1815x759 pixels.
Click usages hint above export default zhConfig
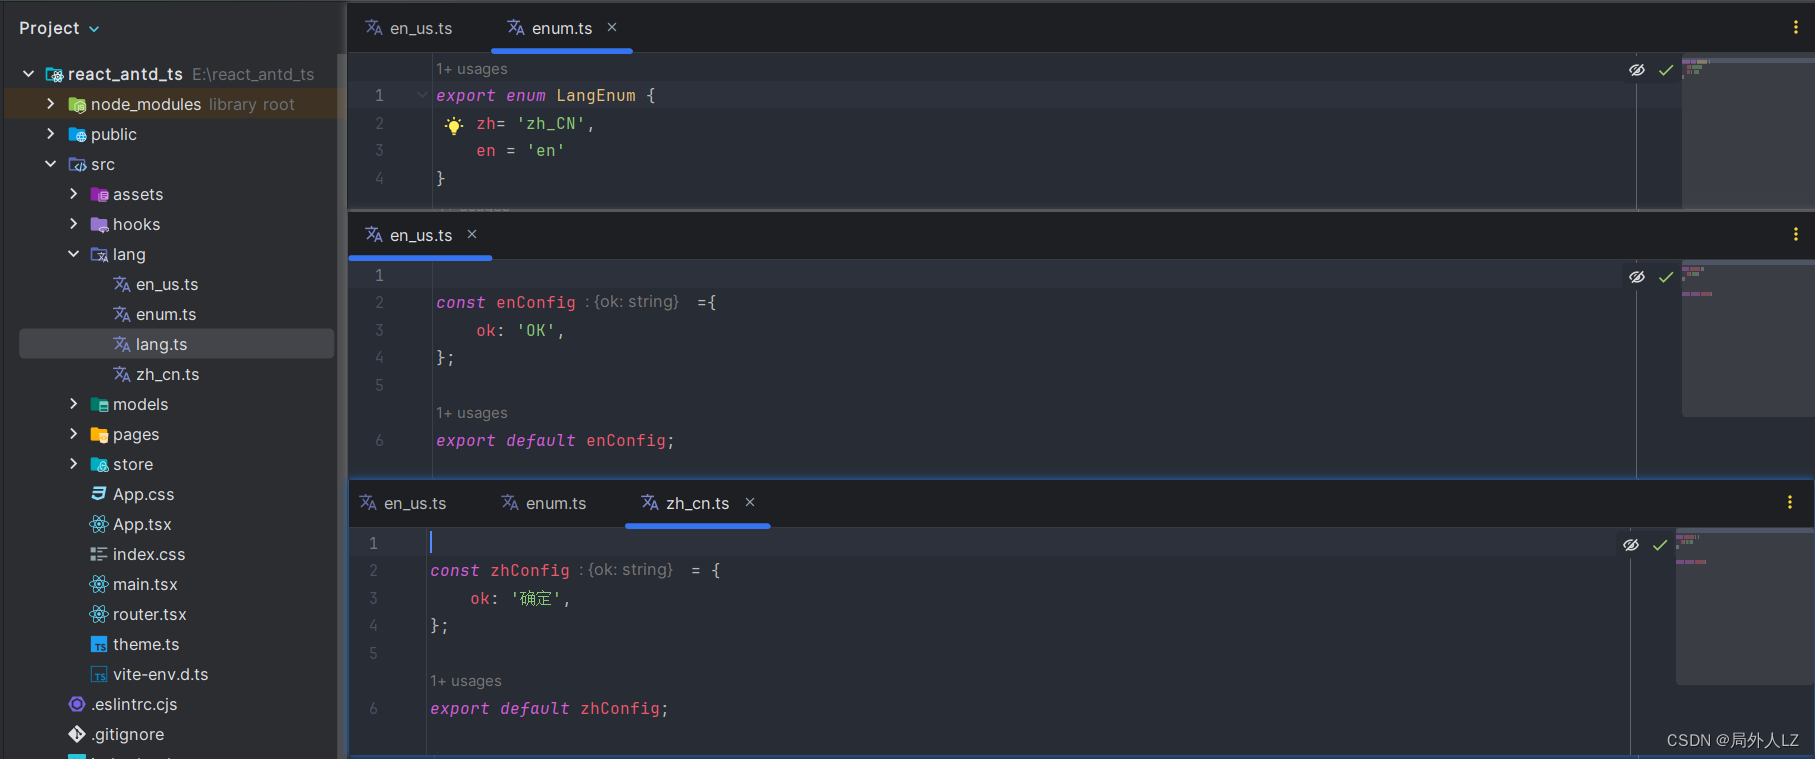466,681
